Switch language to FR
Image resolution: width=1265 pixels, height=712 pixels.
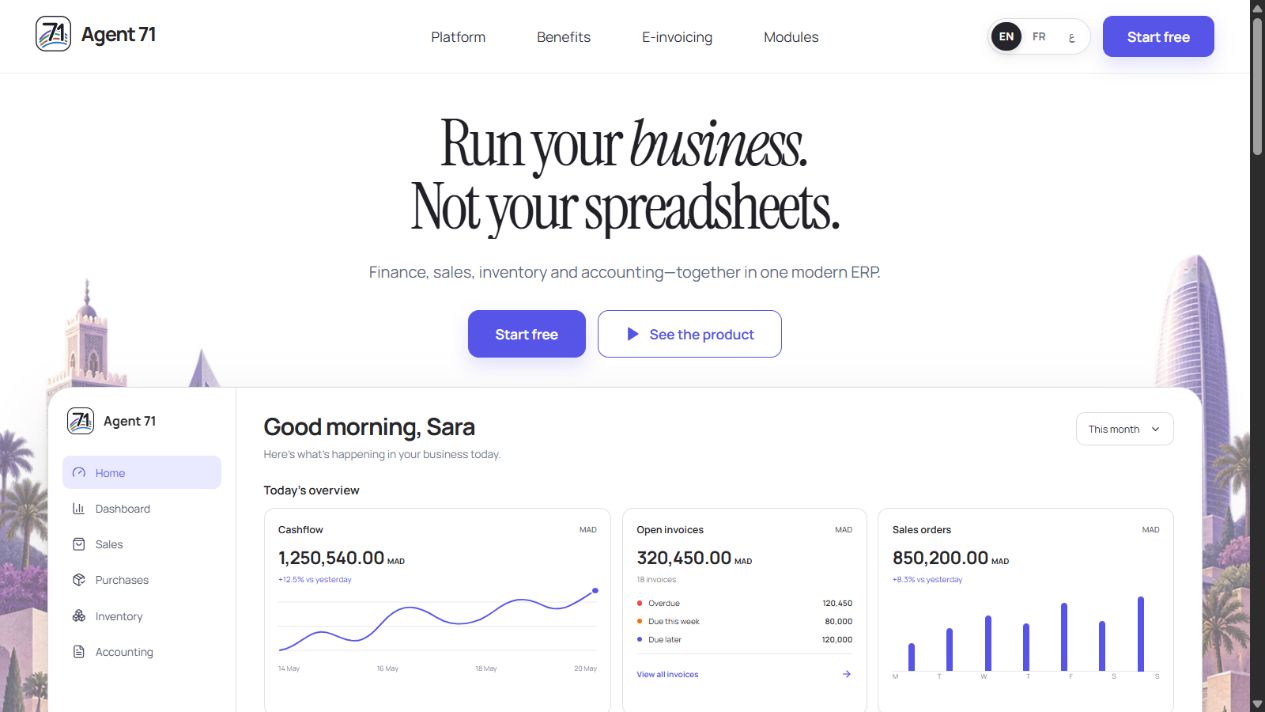(x=1039, y=37)
